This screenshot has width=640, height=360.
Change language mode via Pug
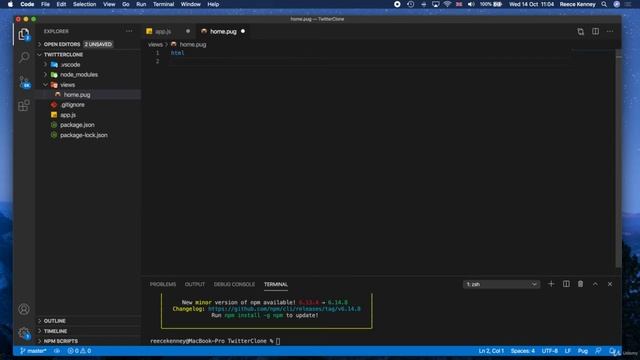coord(582,351)
